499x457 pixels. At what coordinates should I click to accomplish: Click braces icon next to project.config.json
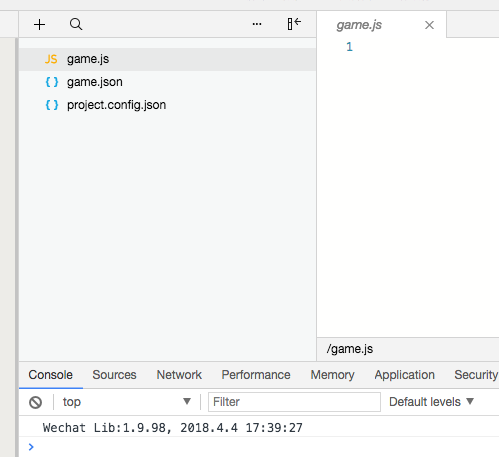pos(52,105)
